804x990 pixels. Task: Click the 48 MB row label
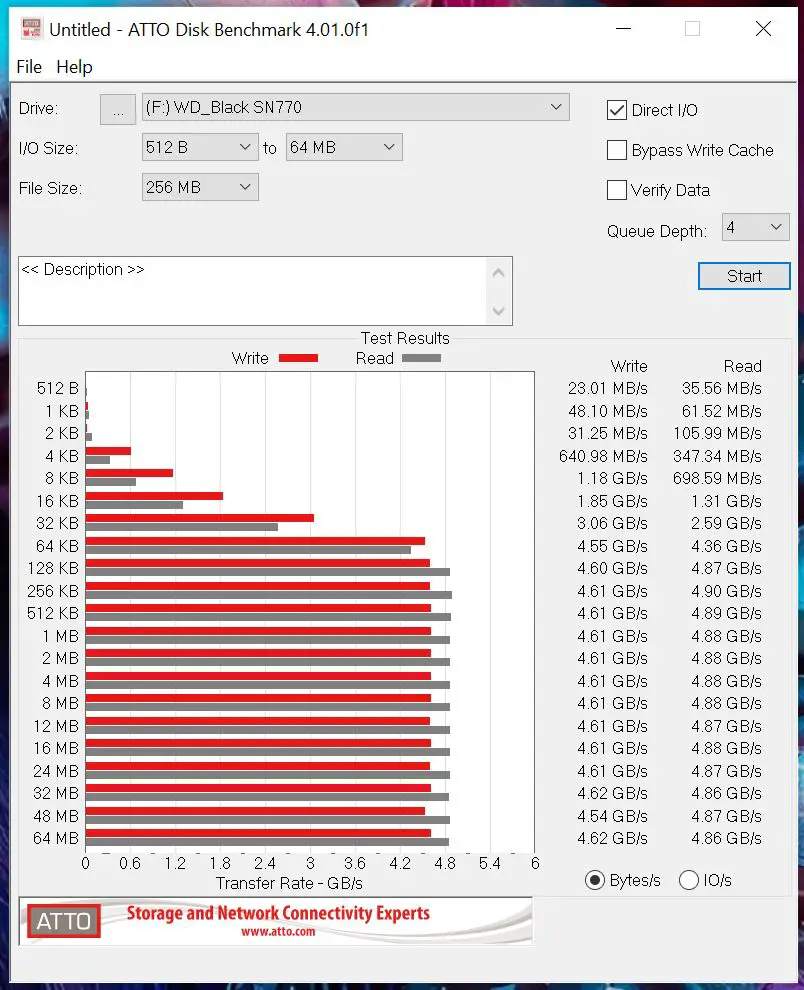coord(56,816)
